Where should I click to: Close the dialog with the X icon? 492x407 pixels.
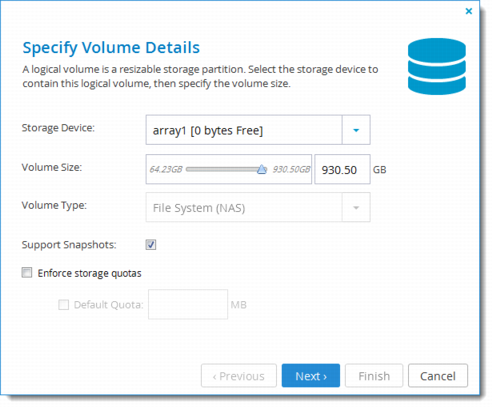(x=469, y=11)
